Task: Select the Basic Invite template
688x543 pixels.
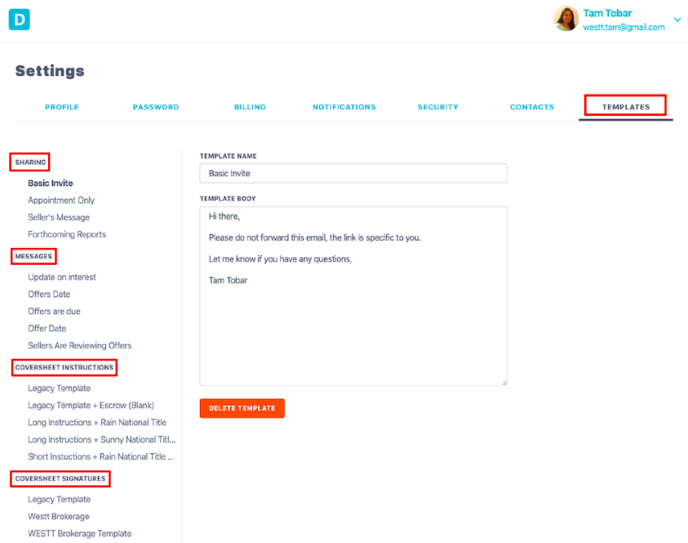Action: pyautogui.click(x=50, y=183)
